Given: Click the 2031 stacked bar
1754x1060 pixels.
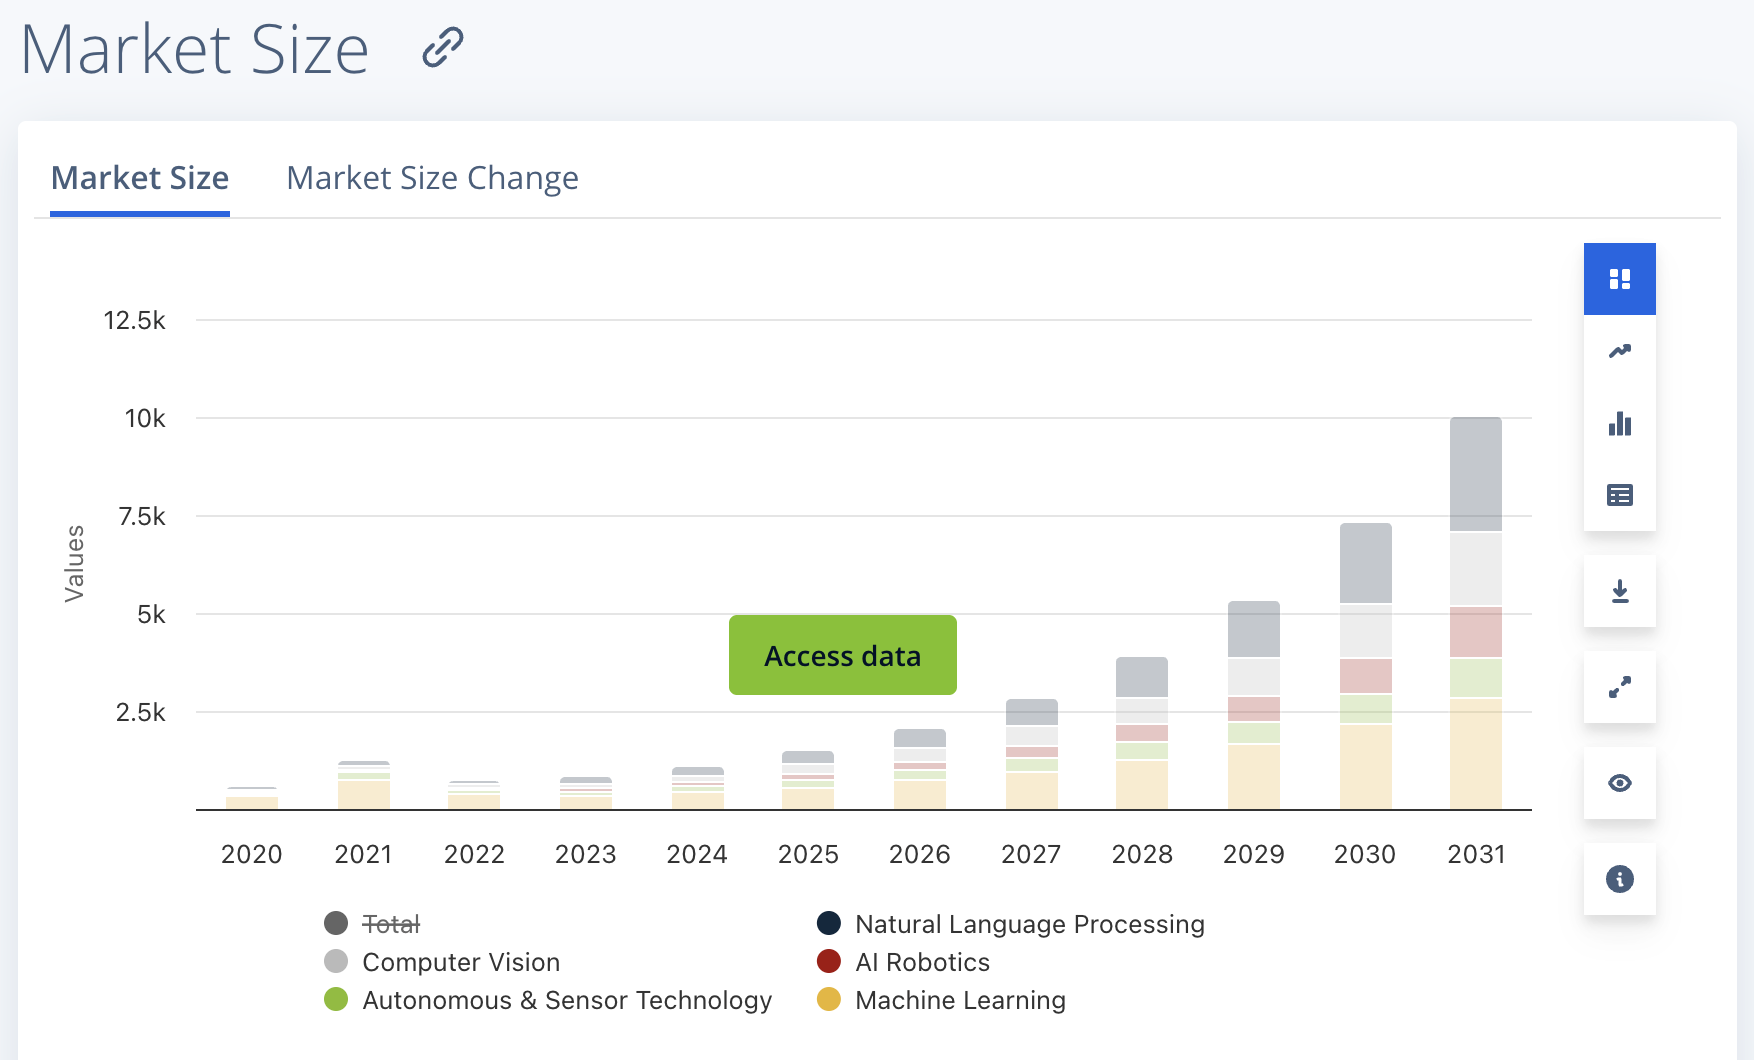Looking at the screenshot, I should coord(1475,612).
